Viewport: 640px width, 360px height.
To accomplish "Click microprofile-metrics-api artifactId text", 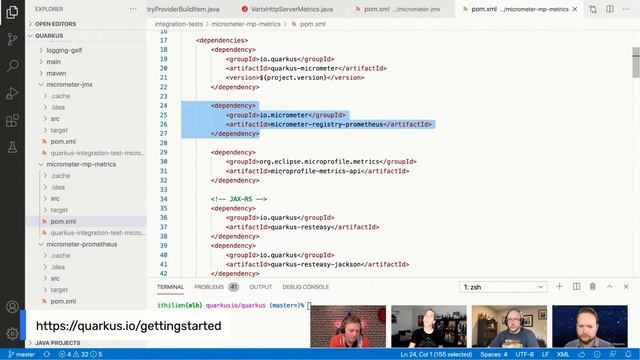I will coord(316,171).
